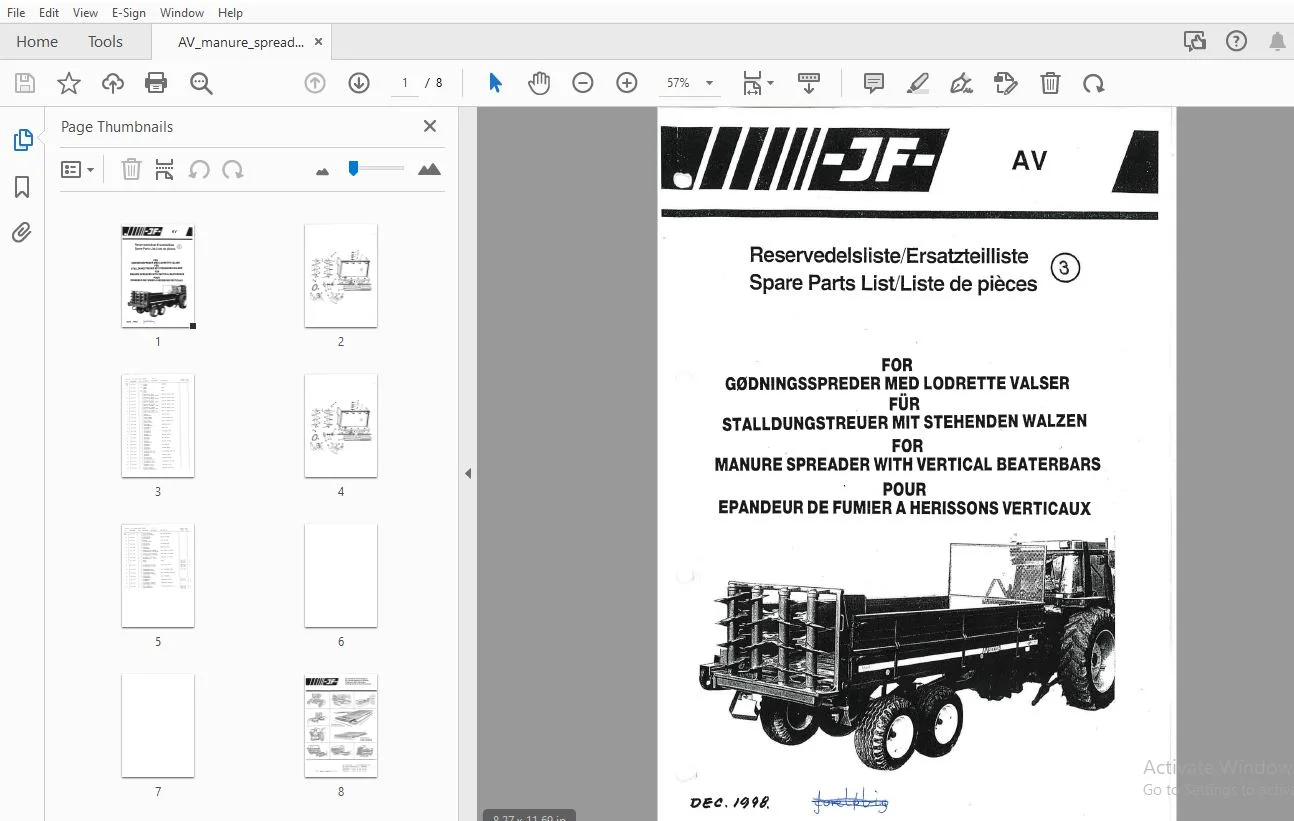This screenshot has width=1294, height=821.
Task: Activate the Hand pan tool
Action: [x=539, y=83]
